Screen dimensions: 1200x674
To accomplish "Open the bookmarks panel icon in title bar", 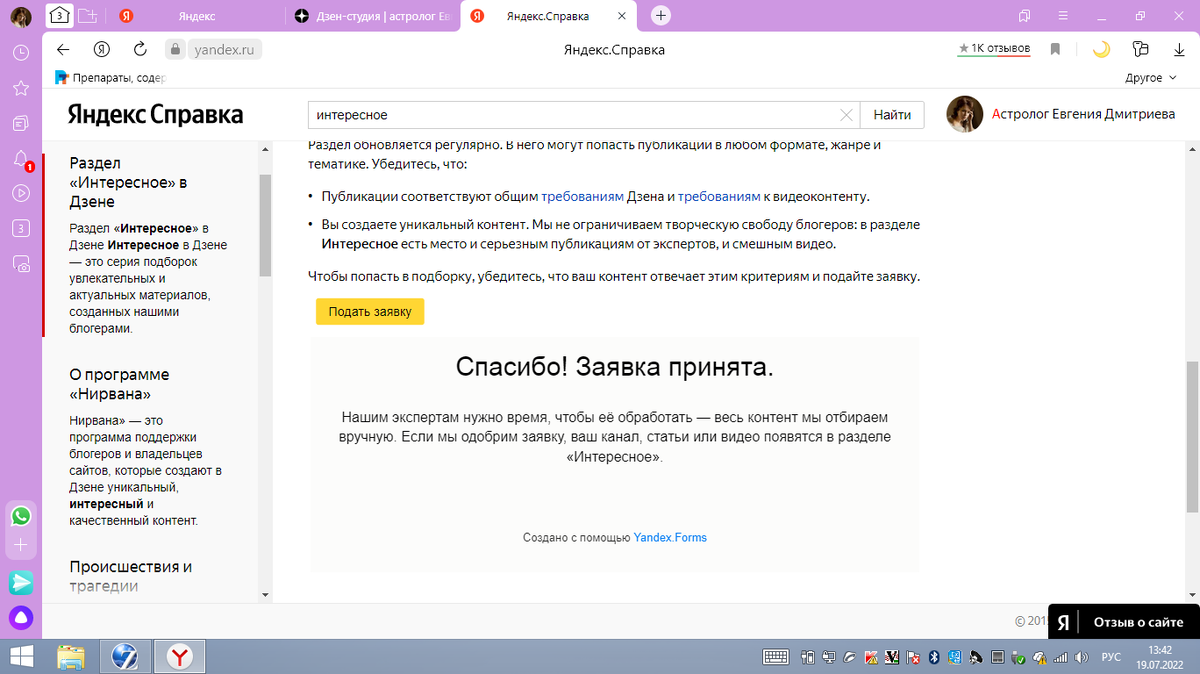I will tap(1024, 16).
